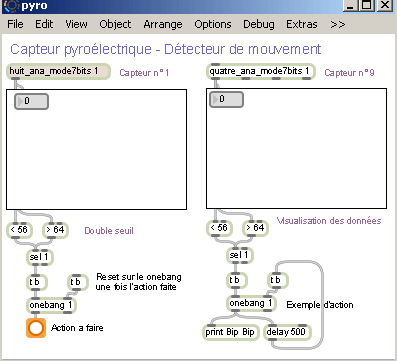Click the 'Capteur n°1' comment
This screenshot has height=361, width=397.
(144, 73)
